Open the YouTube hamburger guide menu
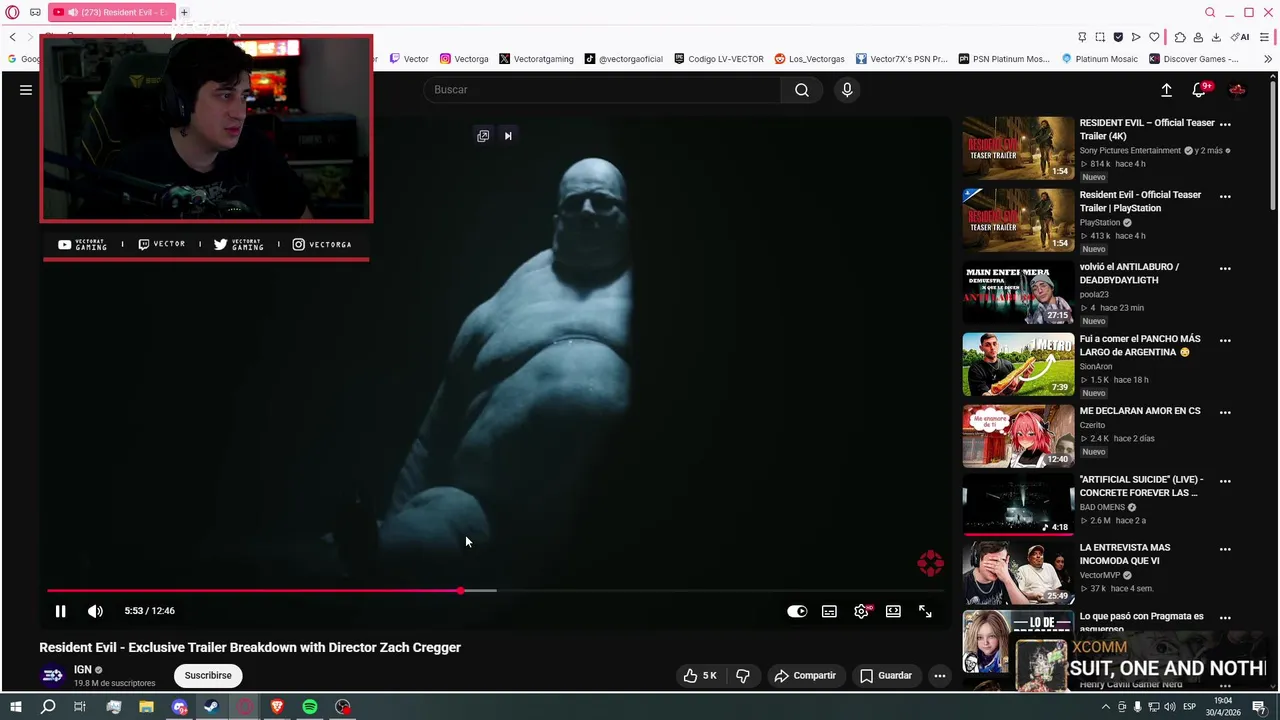 pyautogui.click(x=26, y=90)
